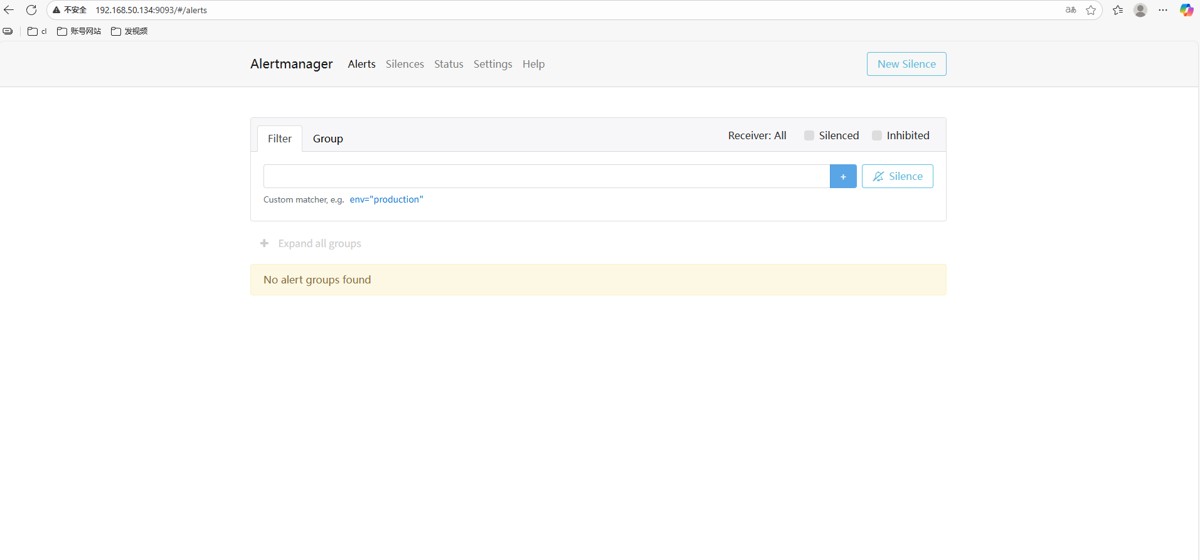Open the first bookmarks bar icon
Screen dimensions: 1200x560
(x=8, y=31)
